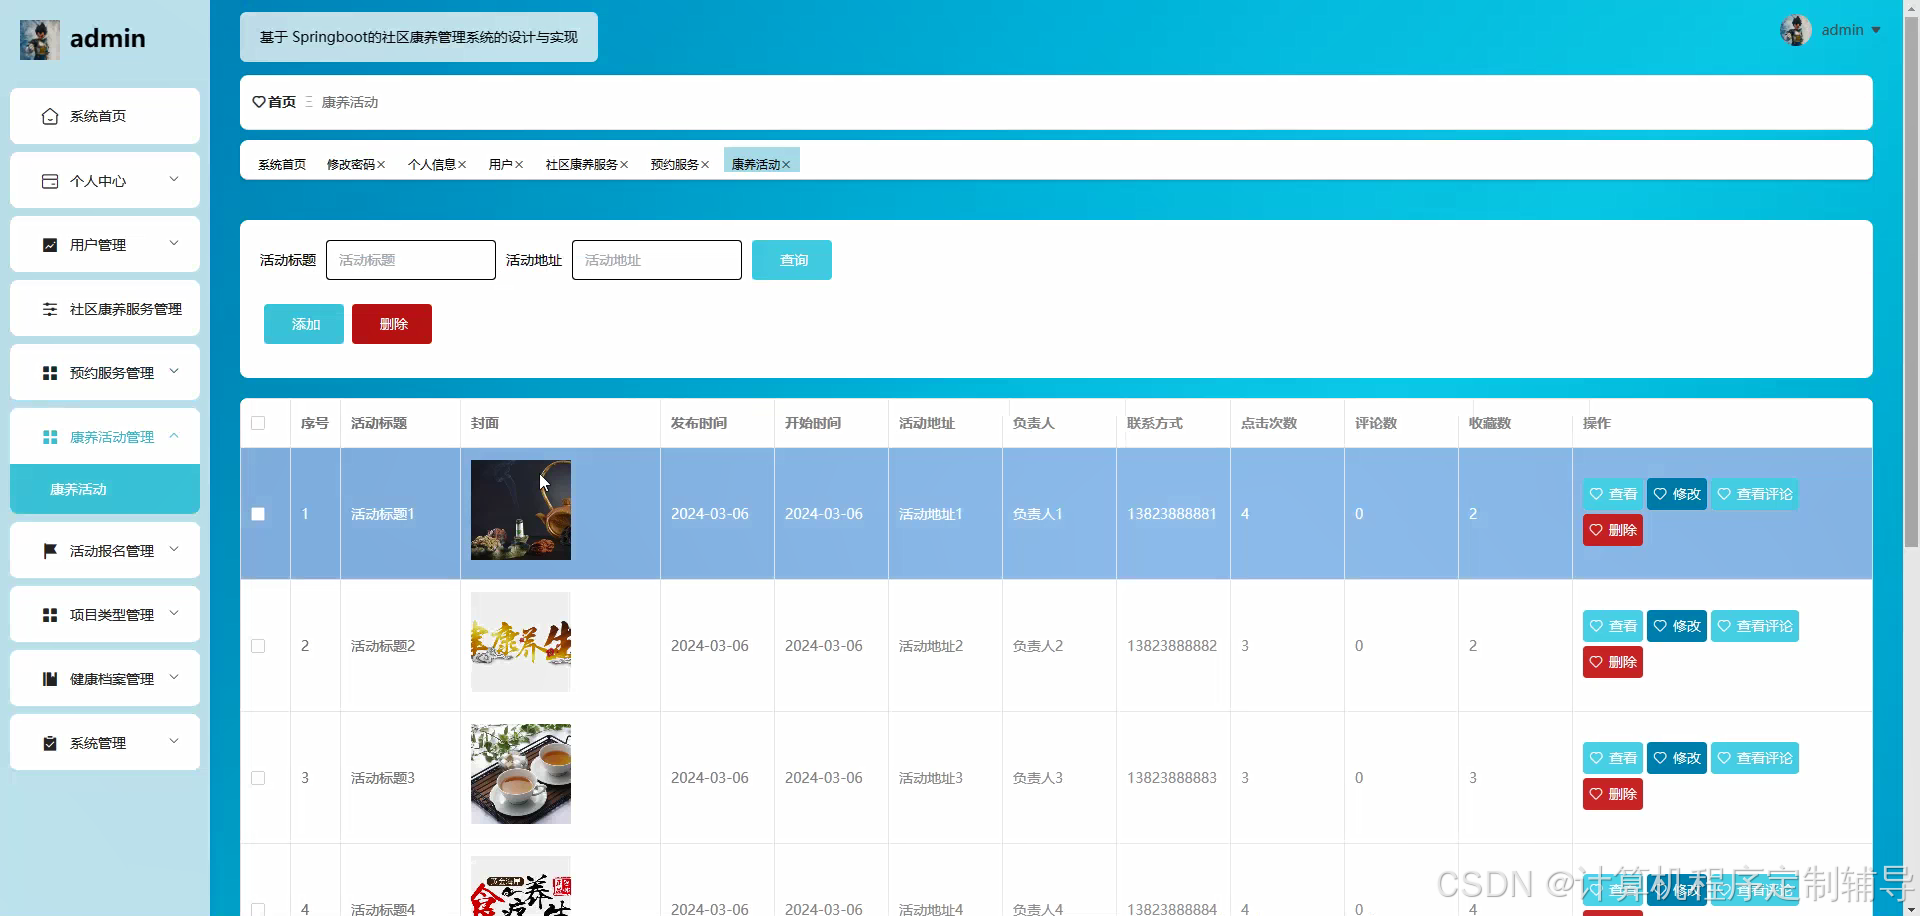This screenshot has width=1920, height=916.
Task: Click 查看评论 button for 活动标题3
Action: (x=1755, y=758)
